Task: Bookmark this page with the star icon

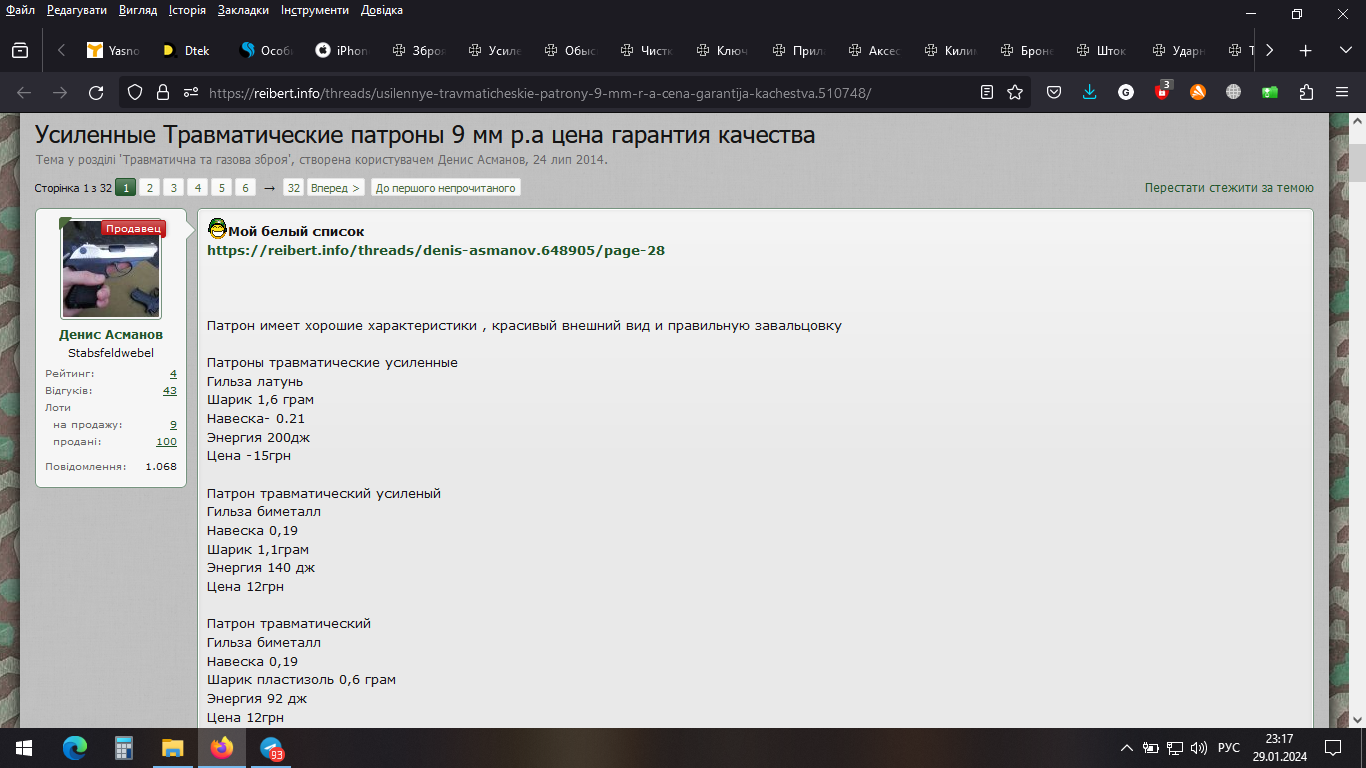Action: [x=1015, y=93]
